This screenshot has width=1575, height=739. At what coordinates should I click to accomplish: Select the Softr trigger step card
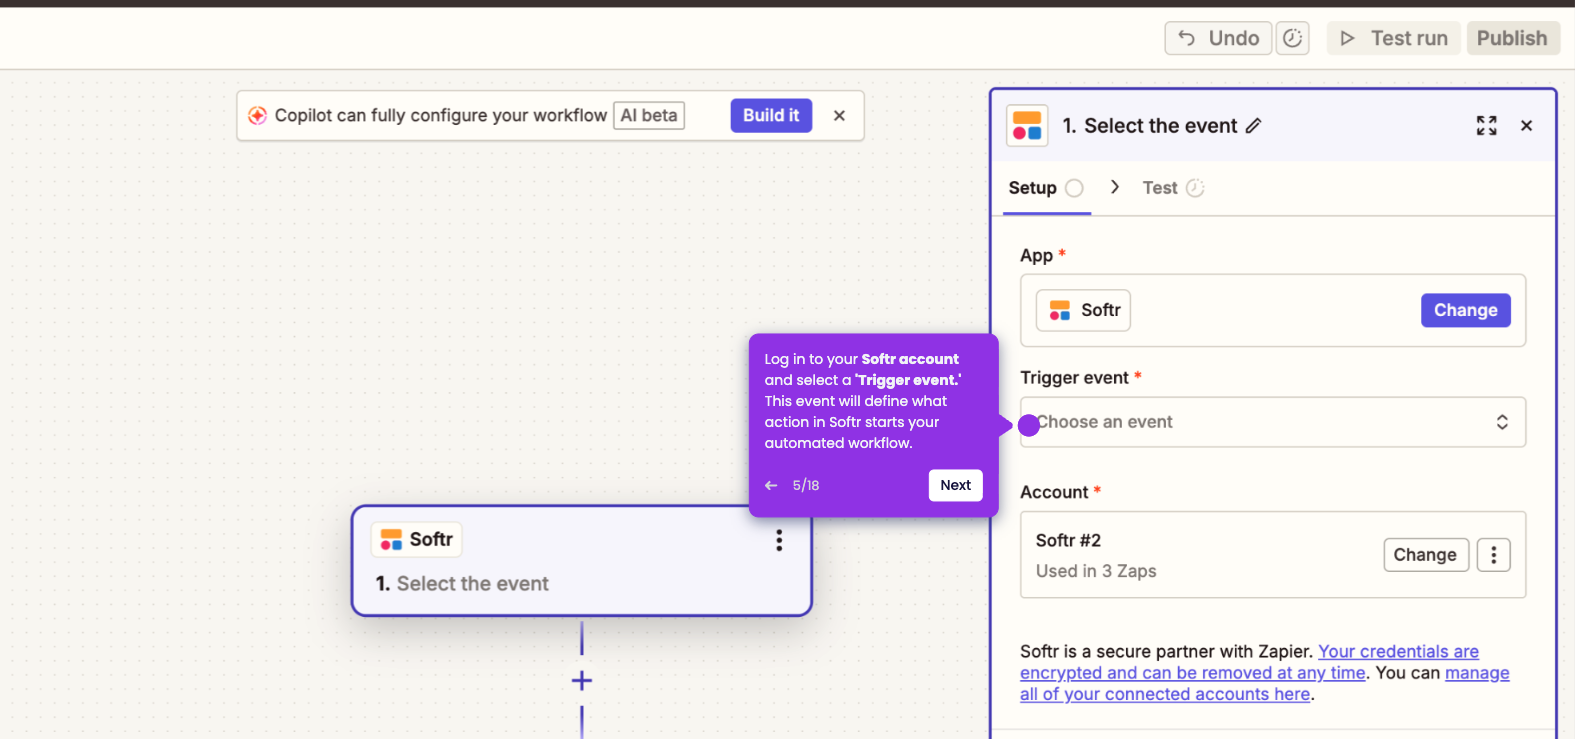[x=581, y=561]
